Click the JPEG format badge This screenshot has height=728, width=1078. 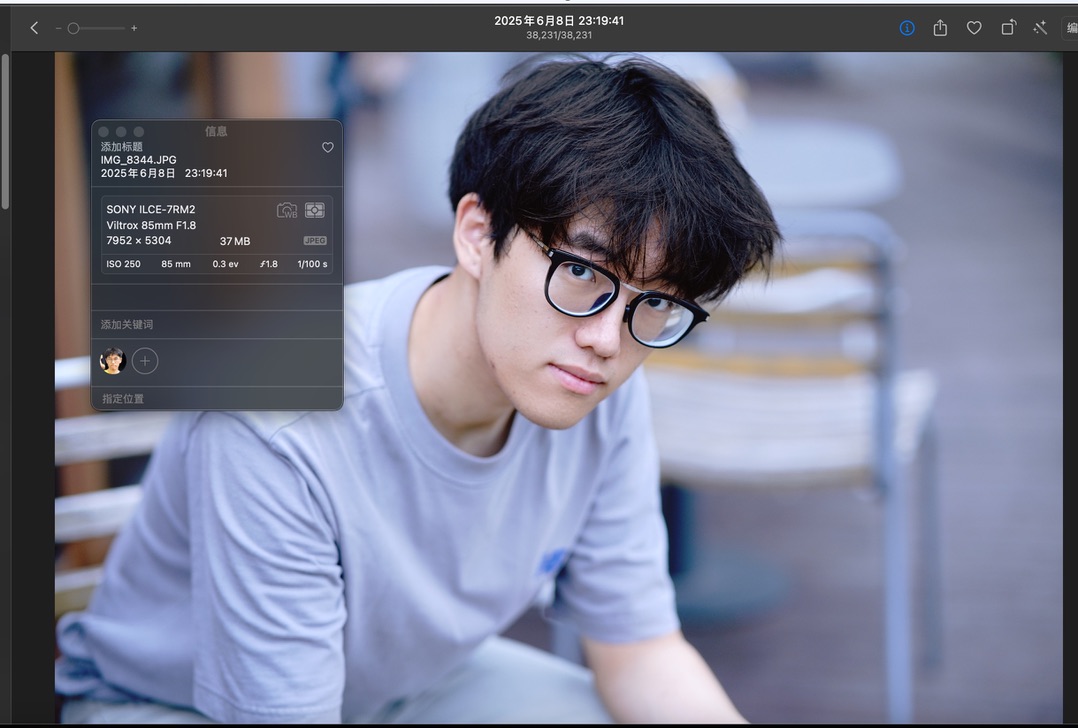pyautogui.click(x=315, y=241)
